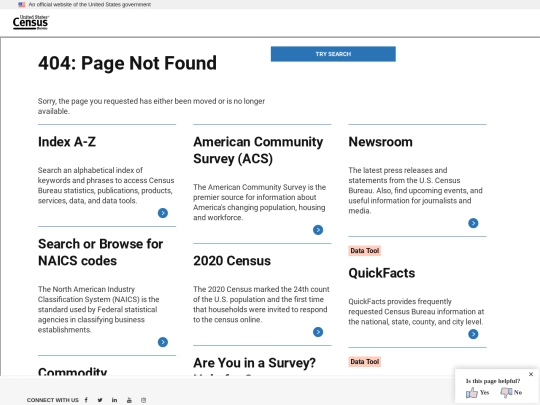Click the '404: Page Not Found' heading

(x=127, y=63)
